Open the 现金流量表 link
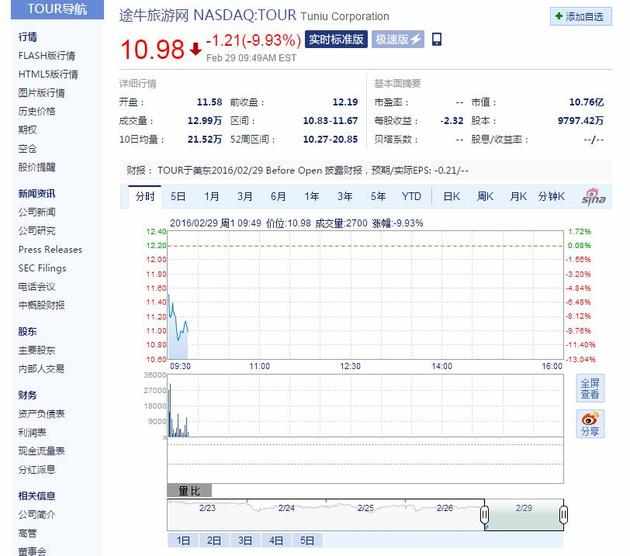The height and width of the screenshot is (556, 630). click(41, 451)
